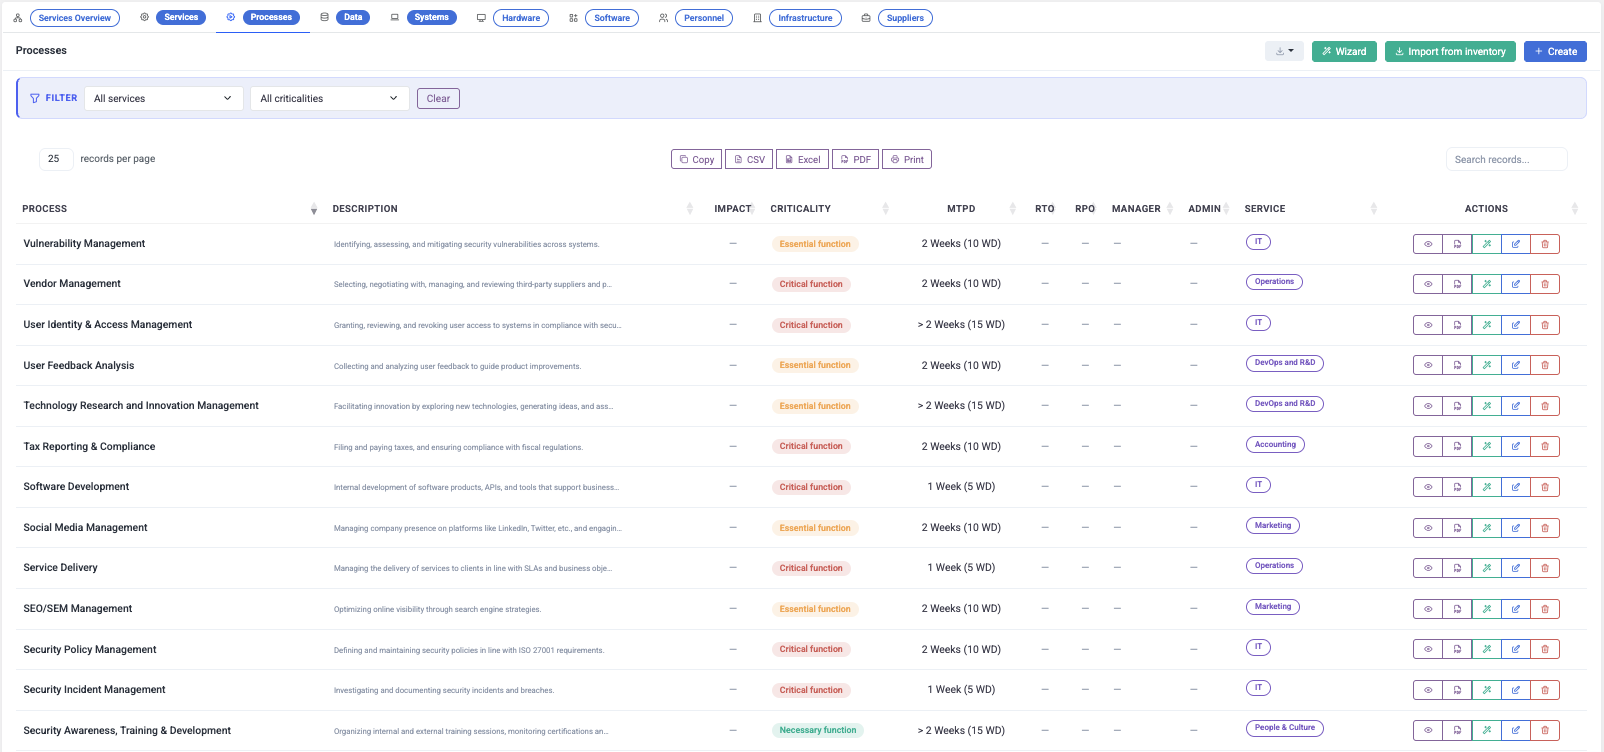Open wizard for Security Awareness, Training row
Screen dimensions: 1604x752
1487,731
